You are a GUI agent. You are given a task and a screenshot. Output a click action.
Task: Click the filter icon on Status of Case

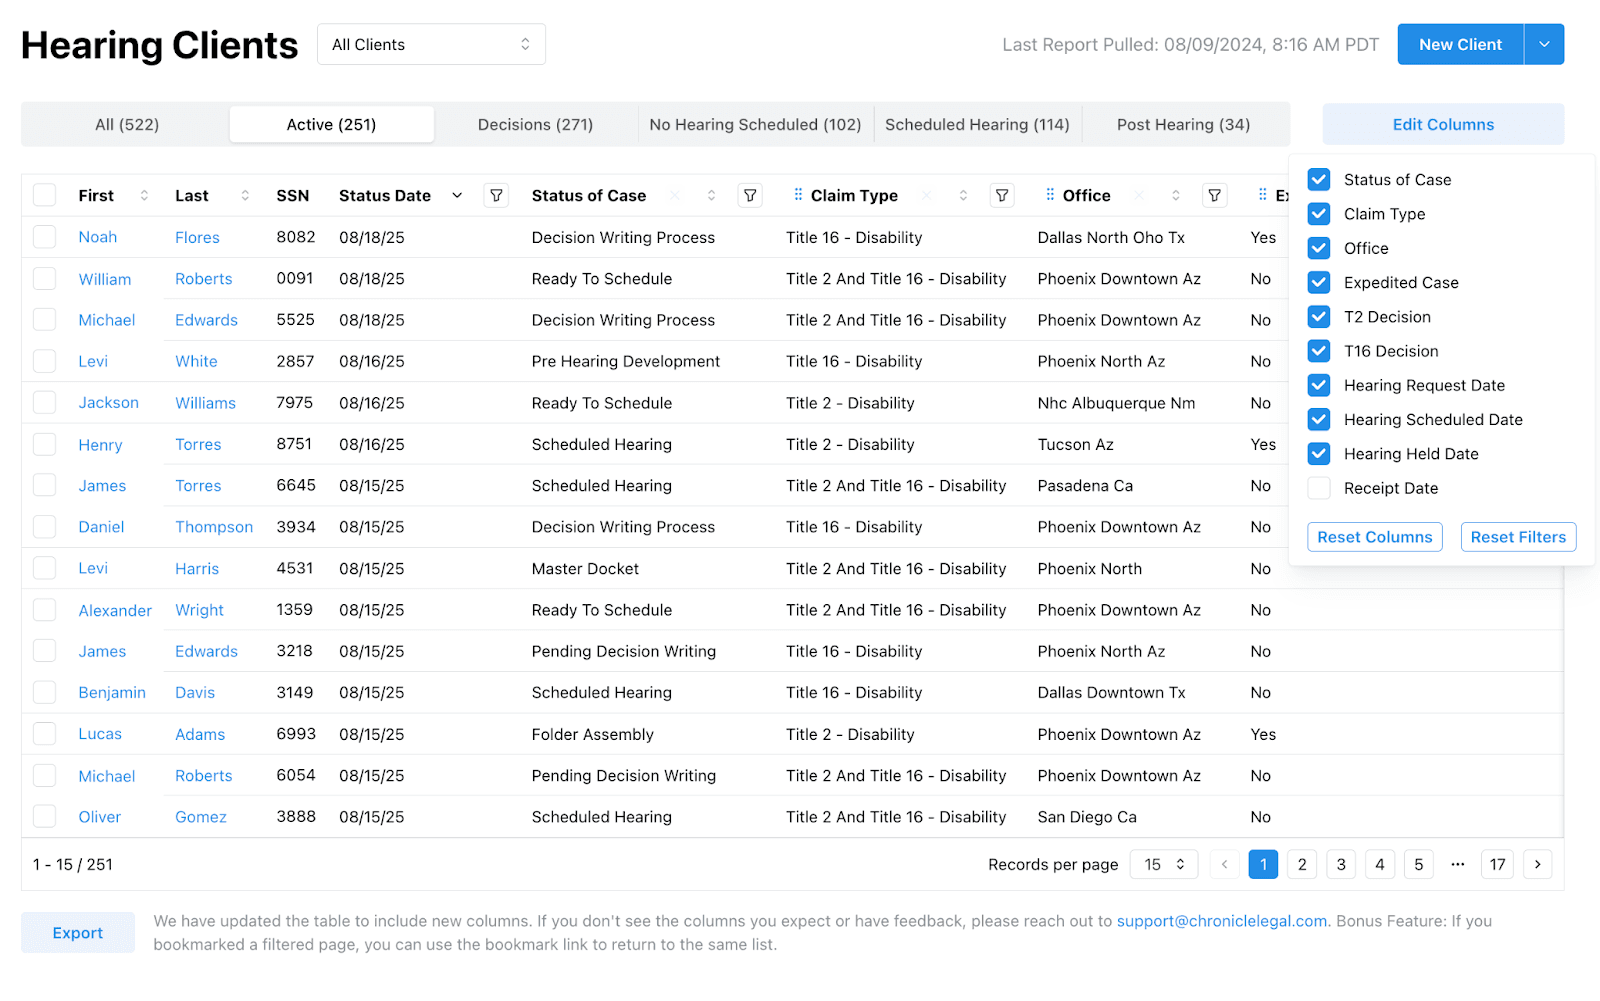pyautogui.click(x=750, y=195)
